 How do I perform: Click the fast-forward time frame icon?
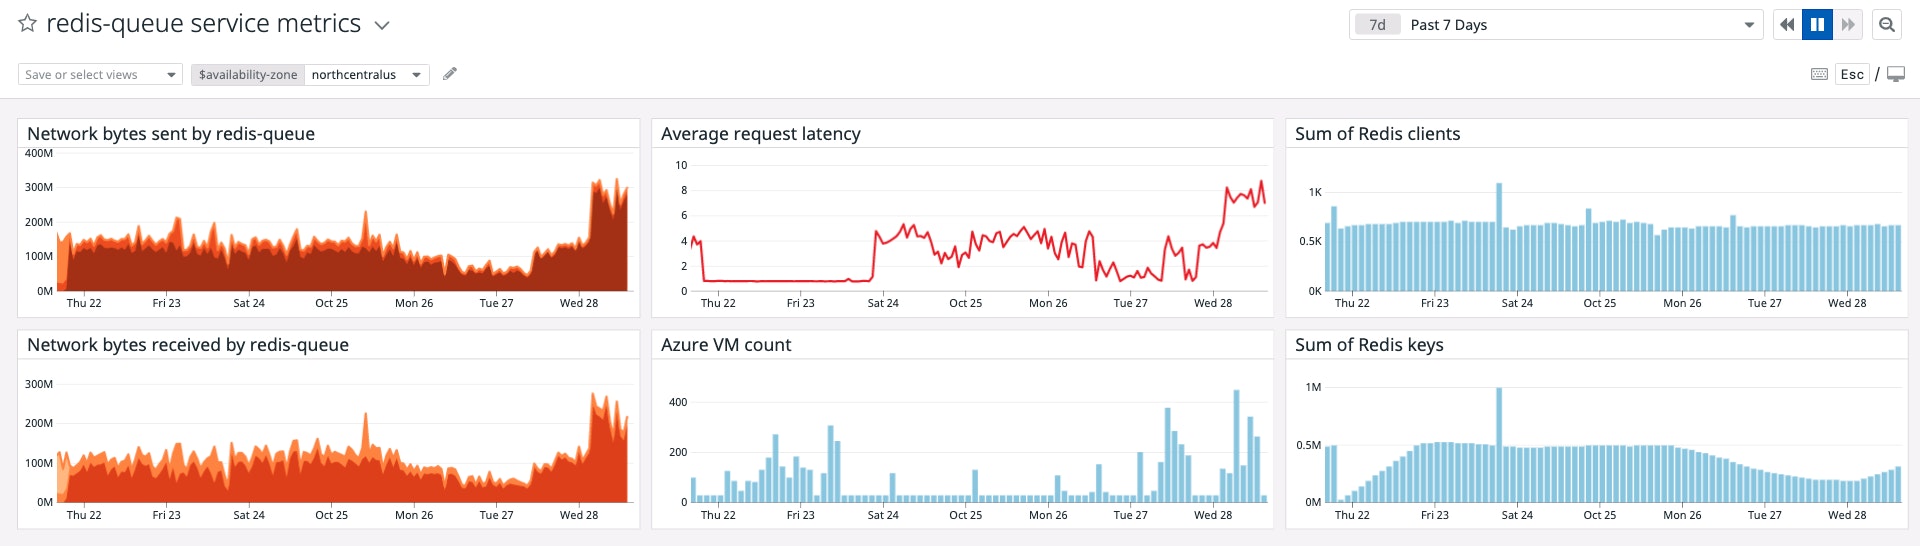pyautogui.click(x=1848, y=25)
